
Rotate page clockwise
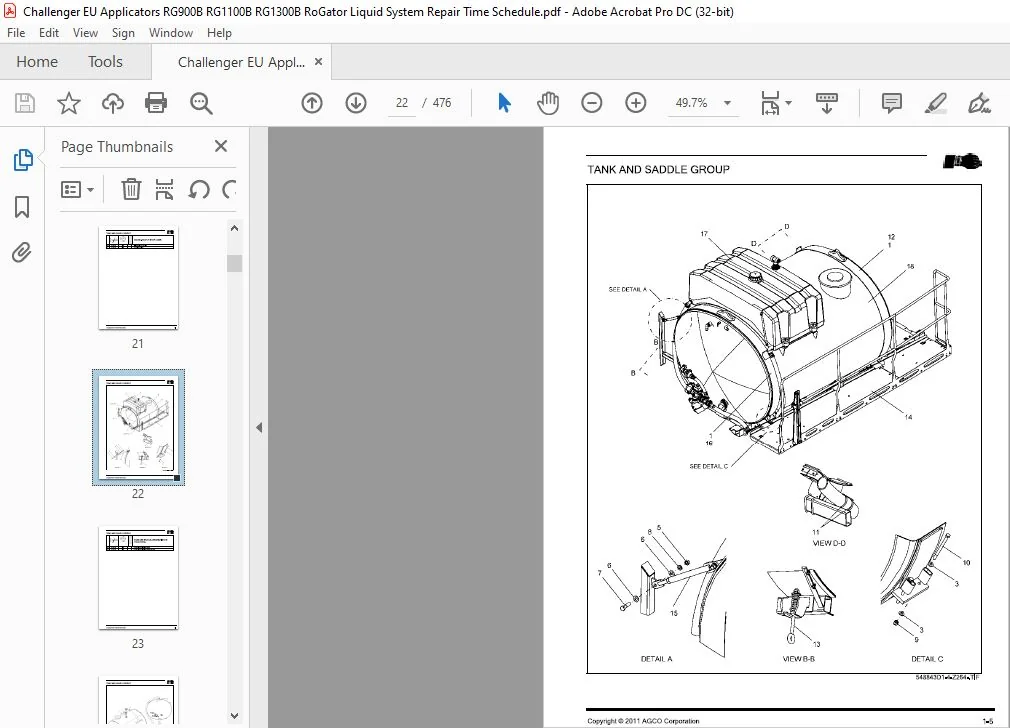click(229, 189)
